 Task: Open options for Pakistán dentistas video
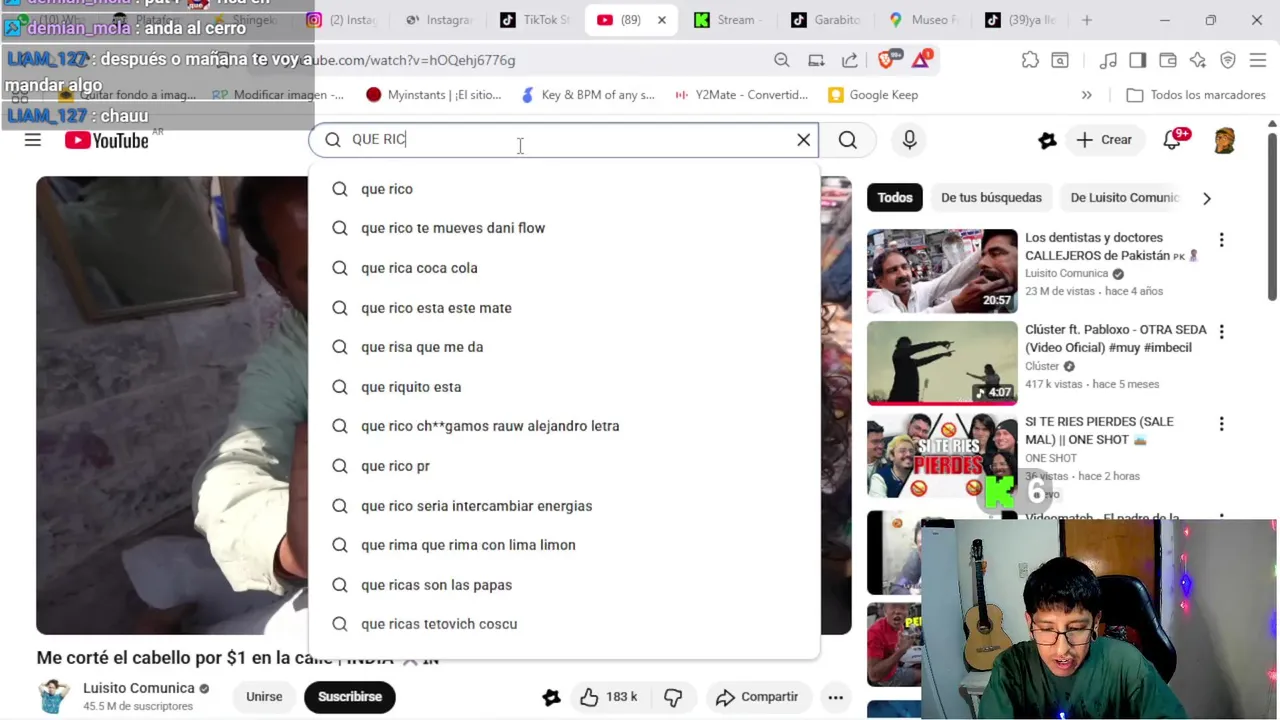[x=1221, y=240]
